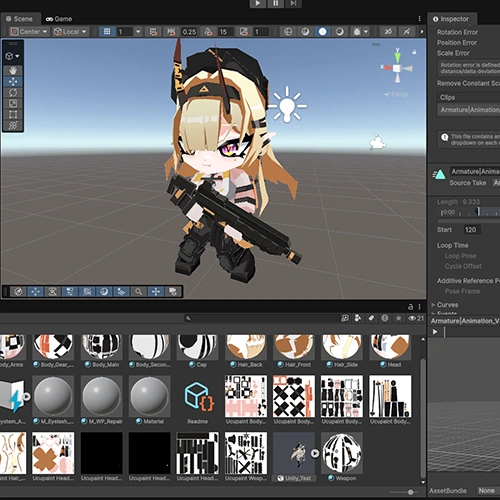The width and height of the screenshot is (500, 500).
Task: Click the scene gizmo lock icon
Action: coord(414,52)
